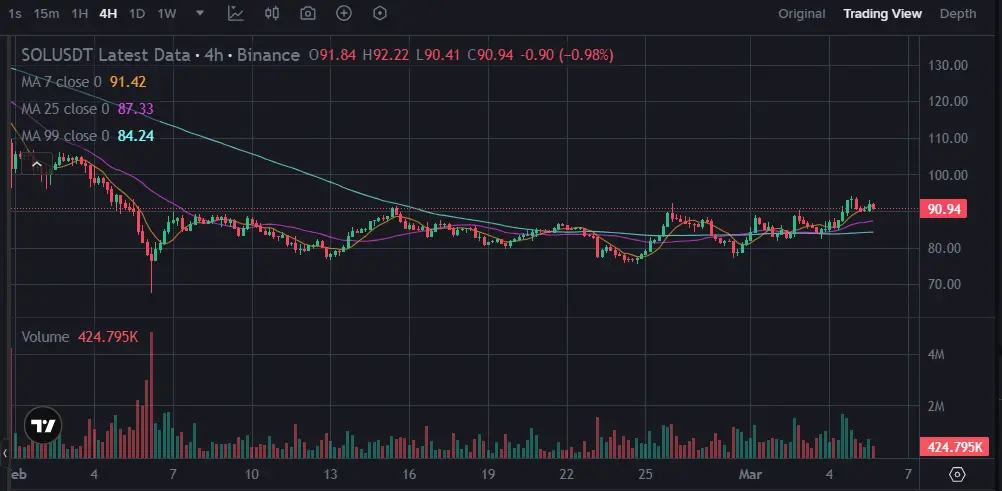Viewport: 1002px width, 491px height.
Task: Open the Depth tab
Action: pos(958,14)
